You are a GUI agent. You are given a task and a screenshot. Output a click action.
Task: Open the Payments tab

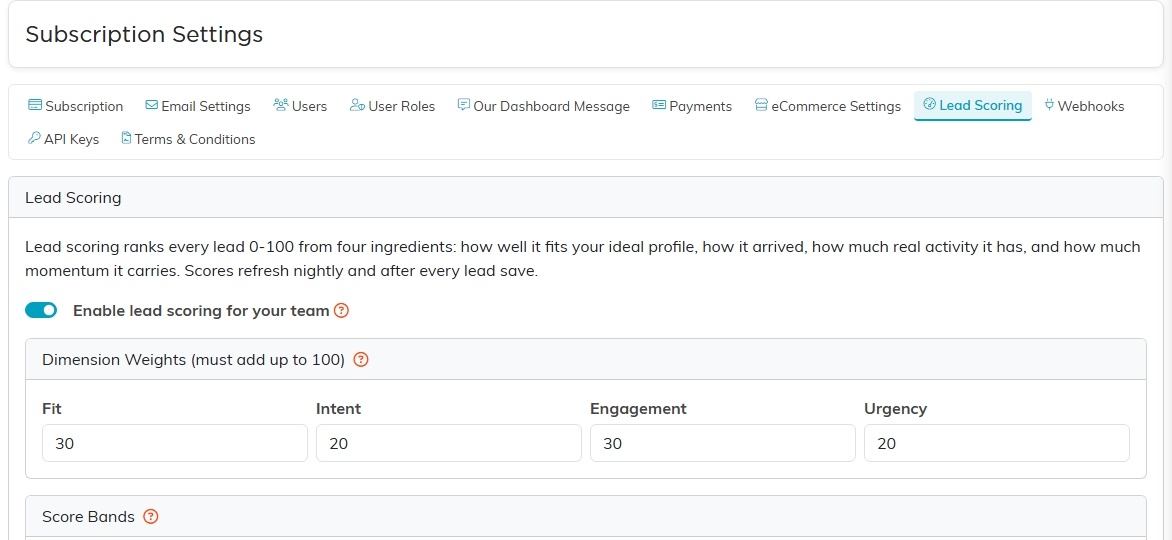click(692, 106)
